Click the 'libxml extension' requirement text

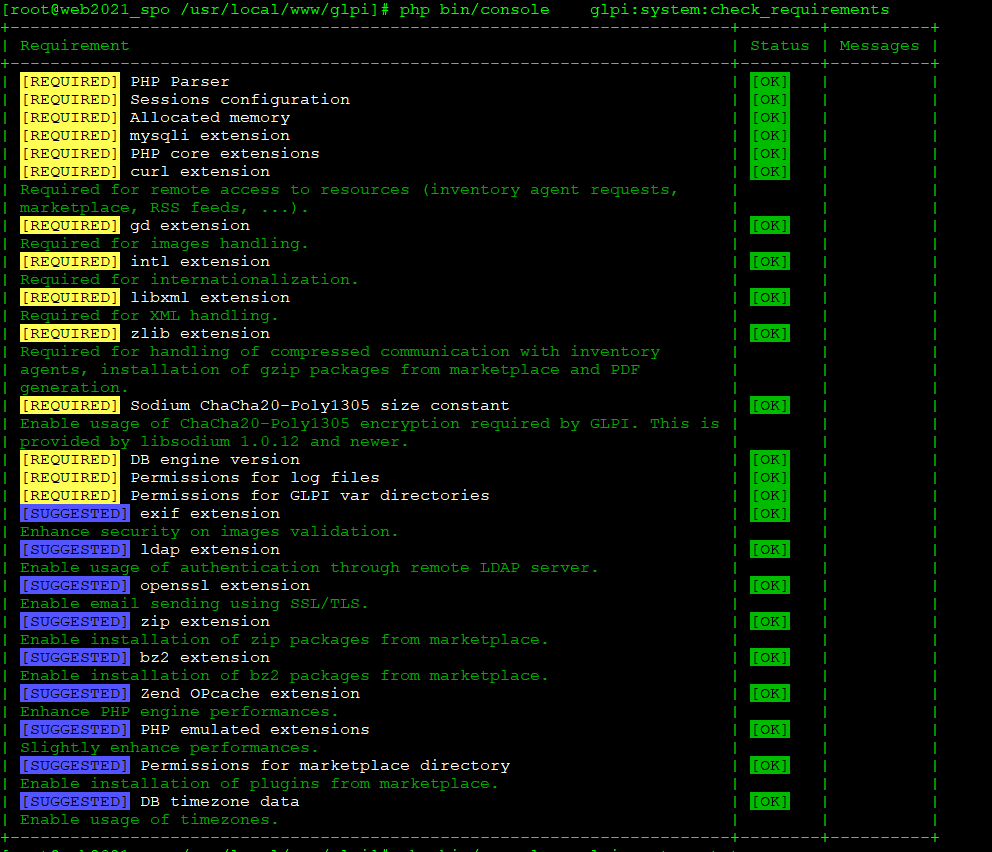click(210, 297)
